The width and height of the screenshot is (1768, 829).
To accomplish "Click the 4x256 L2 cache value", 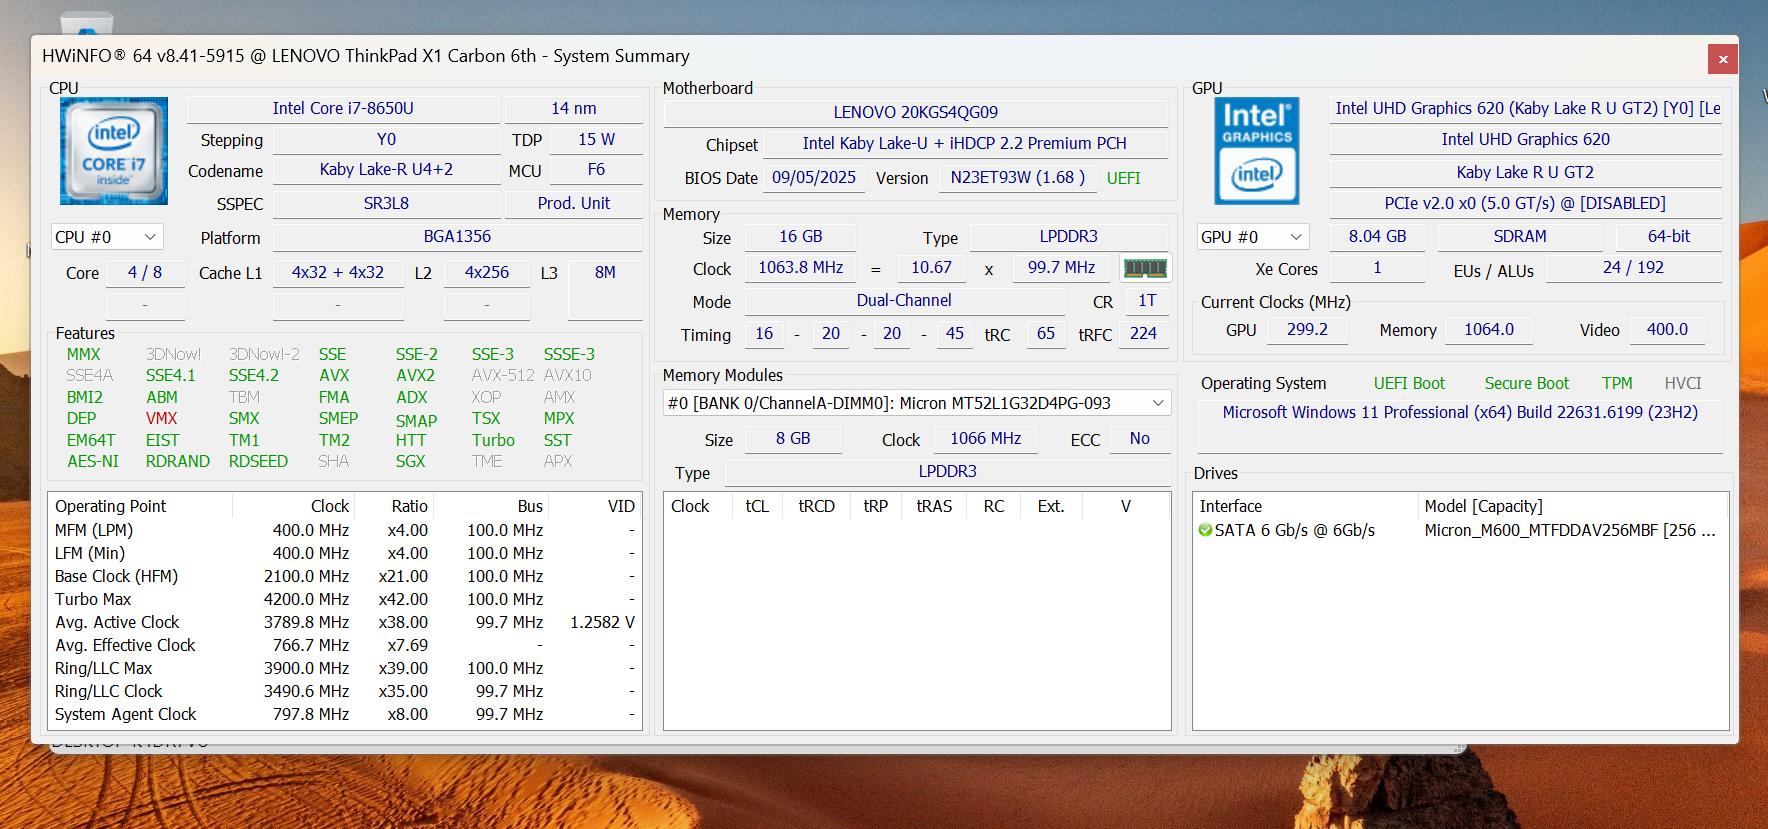I will click(487, 272).
